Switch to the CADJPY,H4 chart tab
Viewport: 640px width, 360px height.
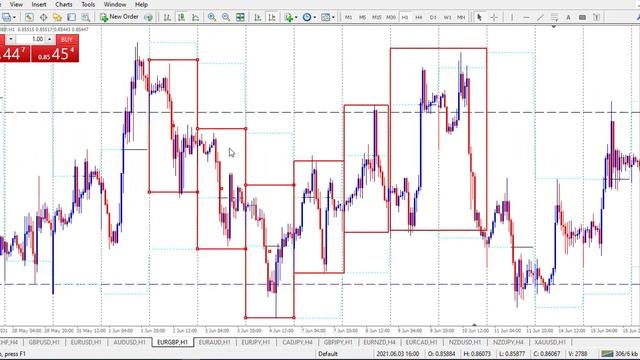coord(298,342)
